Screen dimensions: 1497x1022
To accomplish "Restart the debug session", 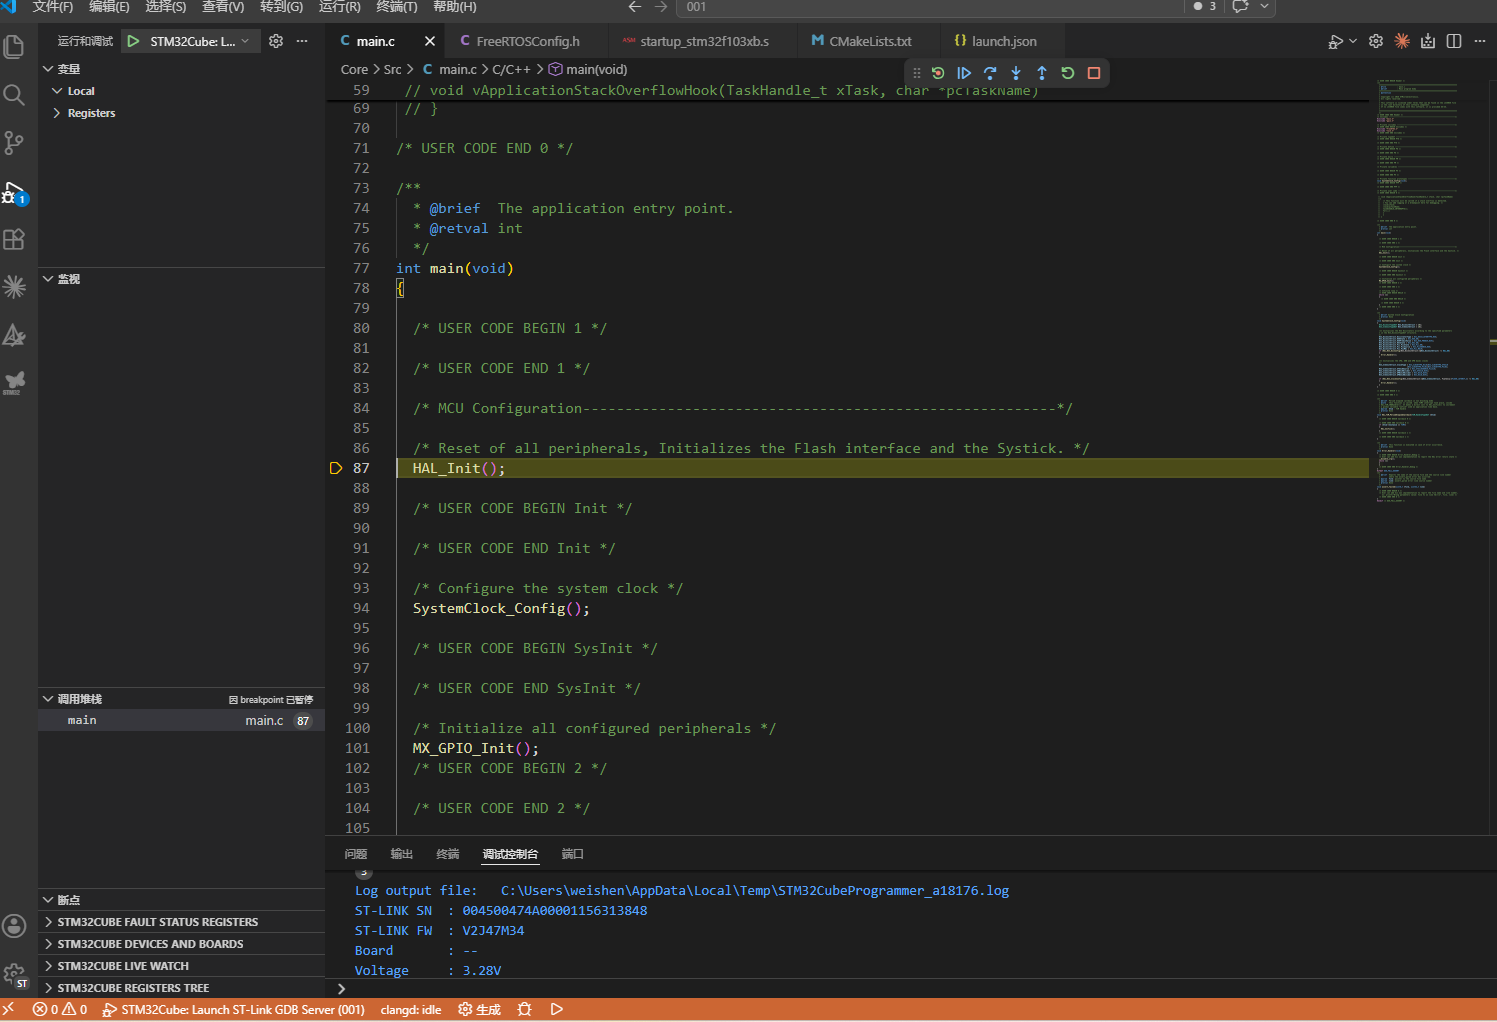I will (1068, 73).
